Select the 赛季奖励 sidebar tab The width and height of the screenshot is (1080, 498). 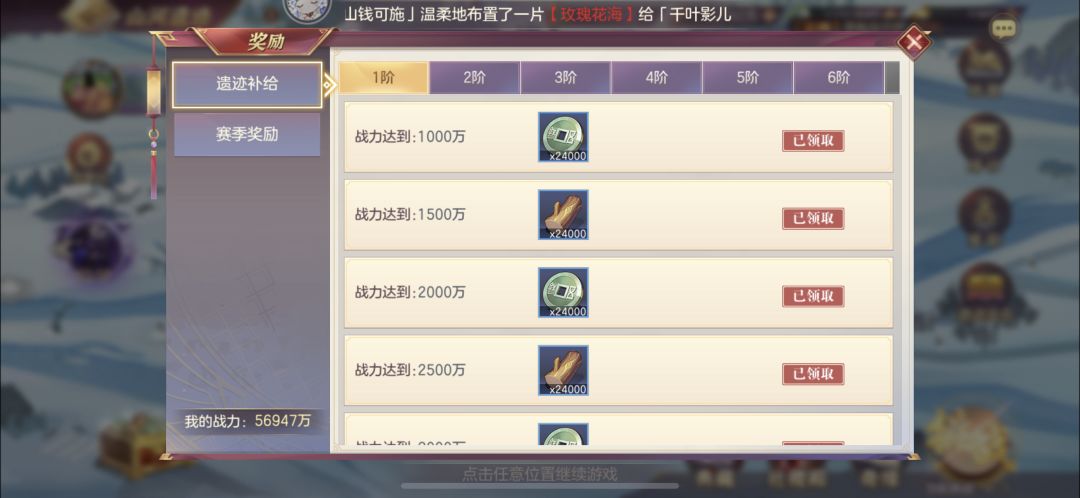pos(247,134)
